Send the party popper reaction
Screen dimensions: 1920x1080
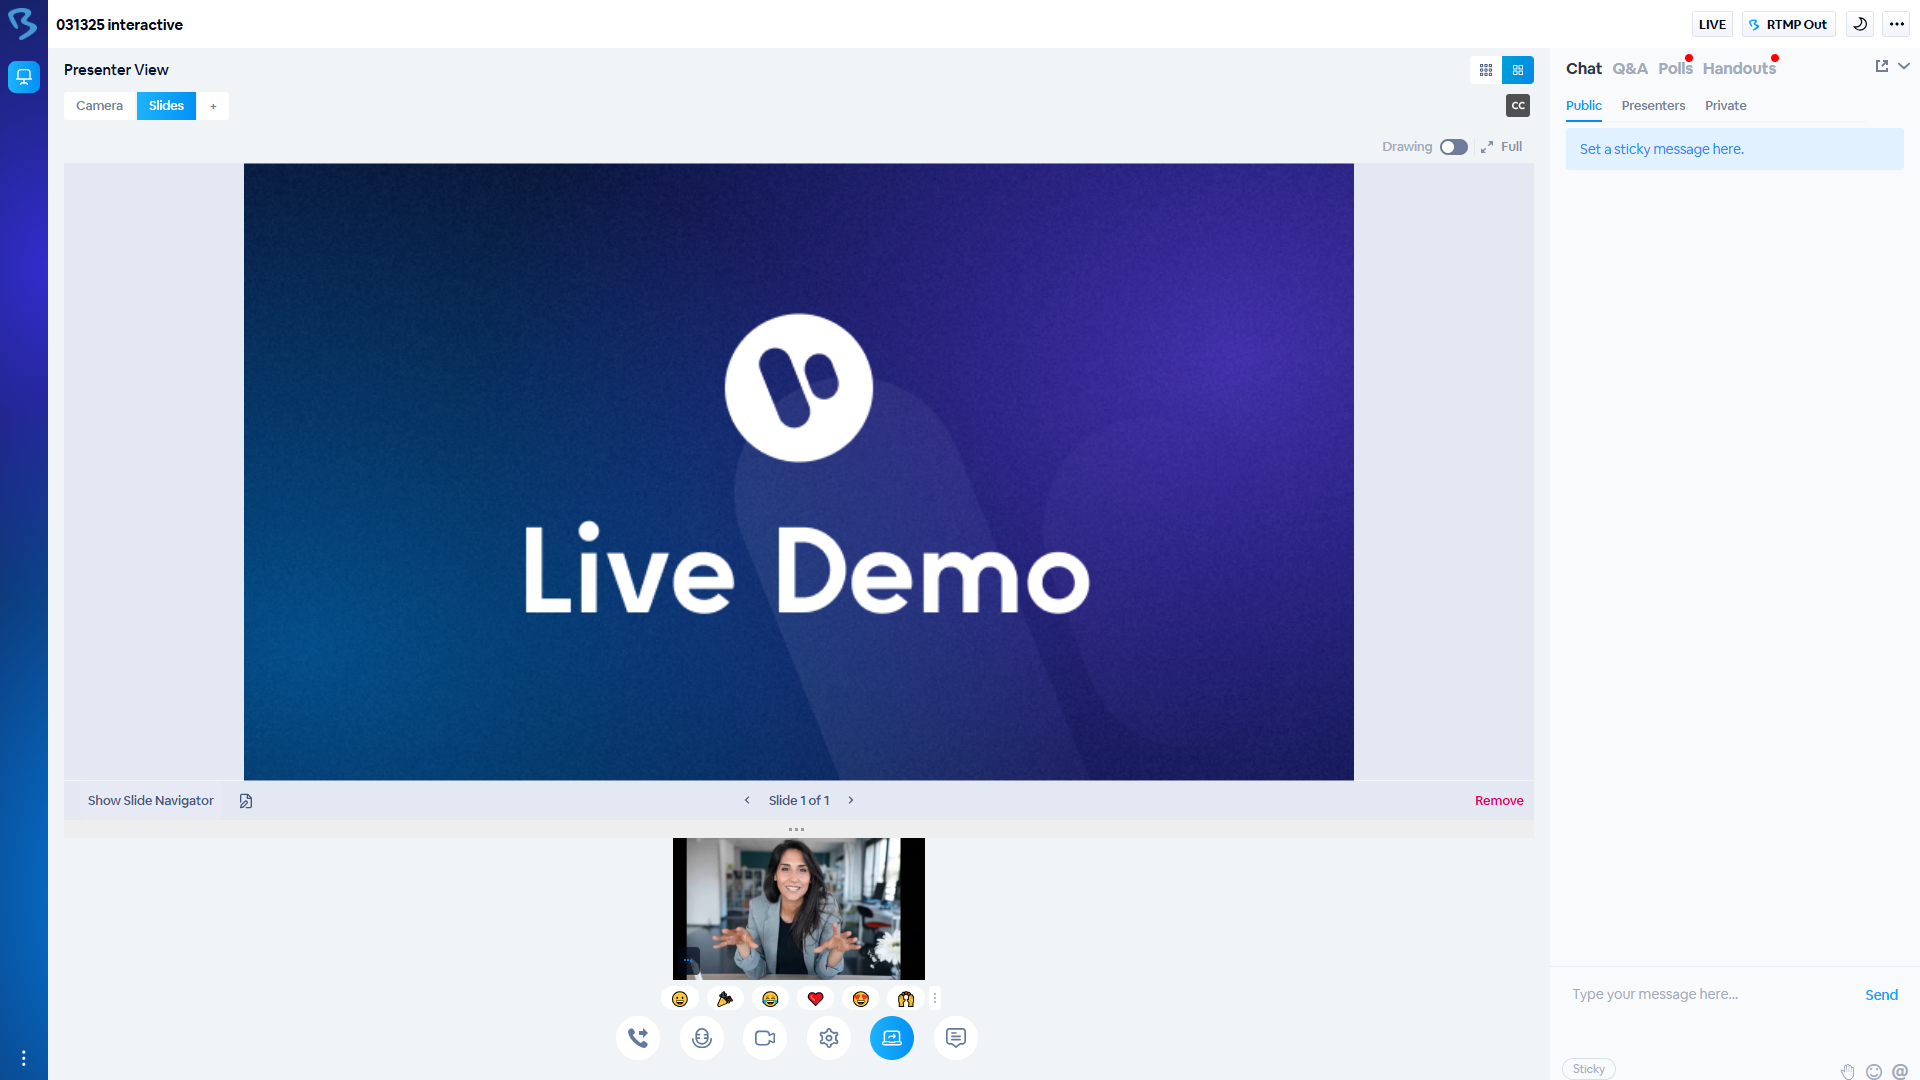pos(725,999)
